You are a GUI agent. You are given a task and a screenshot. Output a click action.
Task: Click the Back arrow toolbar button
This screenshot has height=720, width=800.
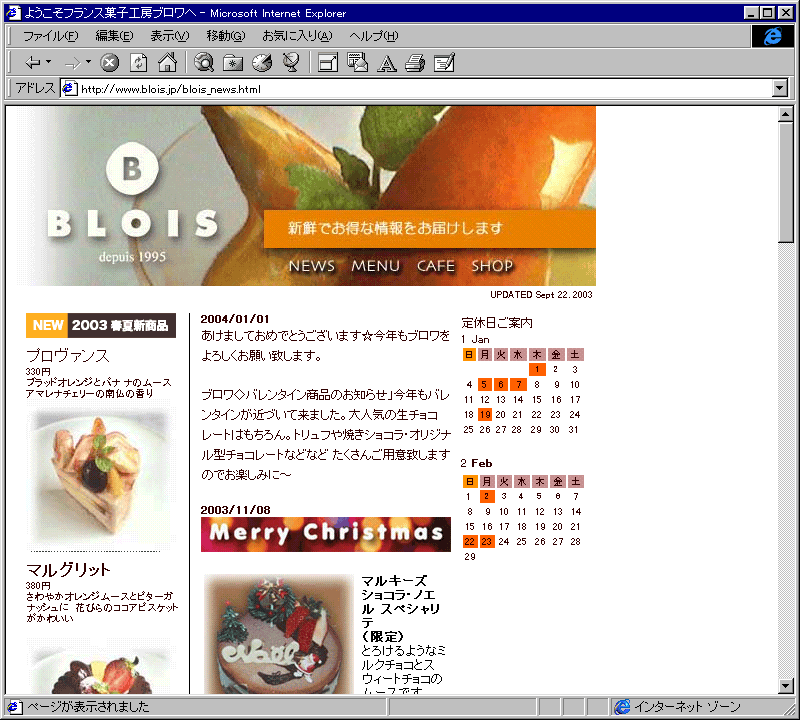(x=33, y=63)
